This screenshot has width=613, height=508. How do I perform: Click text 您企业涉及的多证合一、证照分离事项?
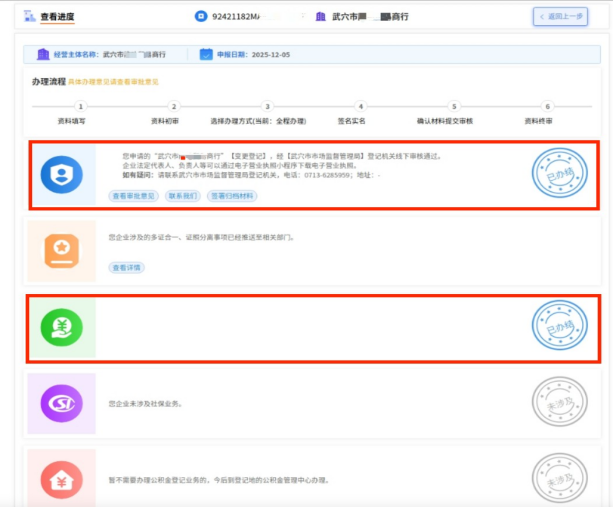[x=201, y=237]
